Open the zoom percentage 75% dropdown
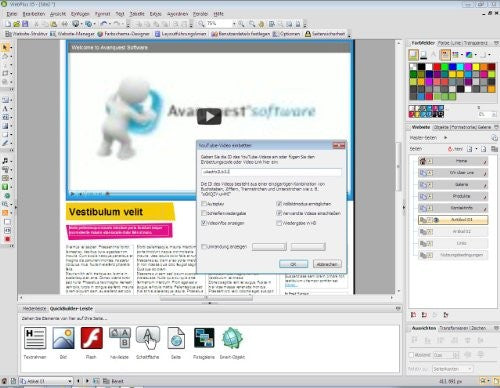Screen dimensions: 500x388 [x=234, y=24]
